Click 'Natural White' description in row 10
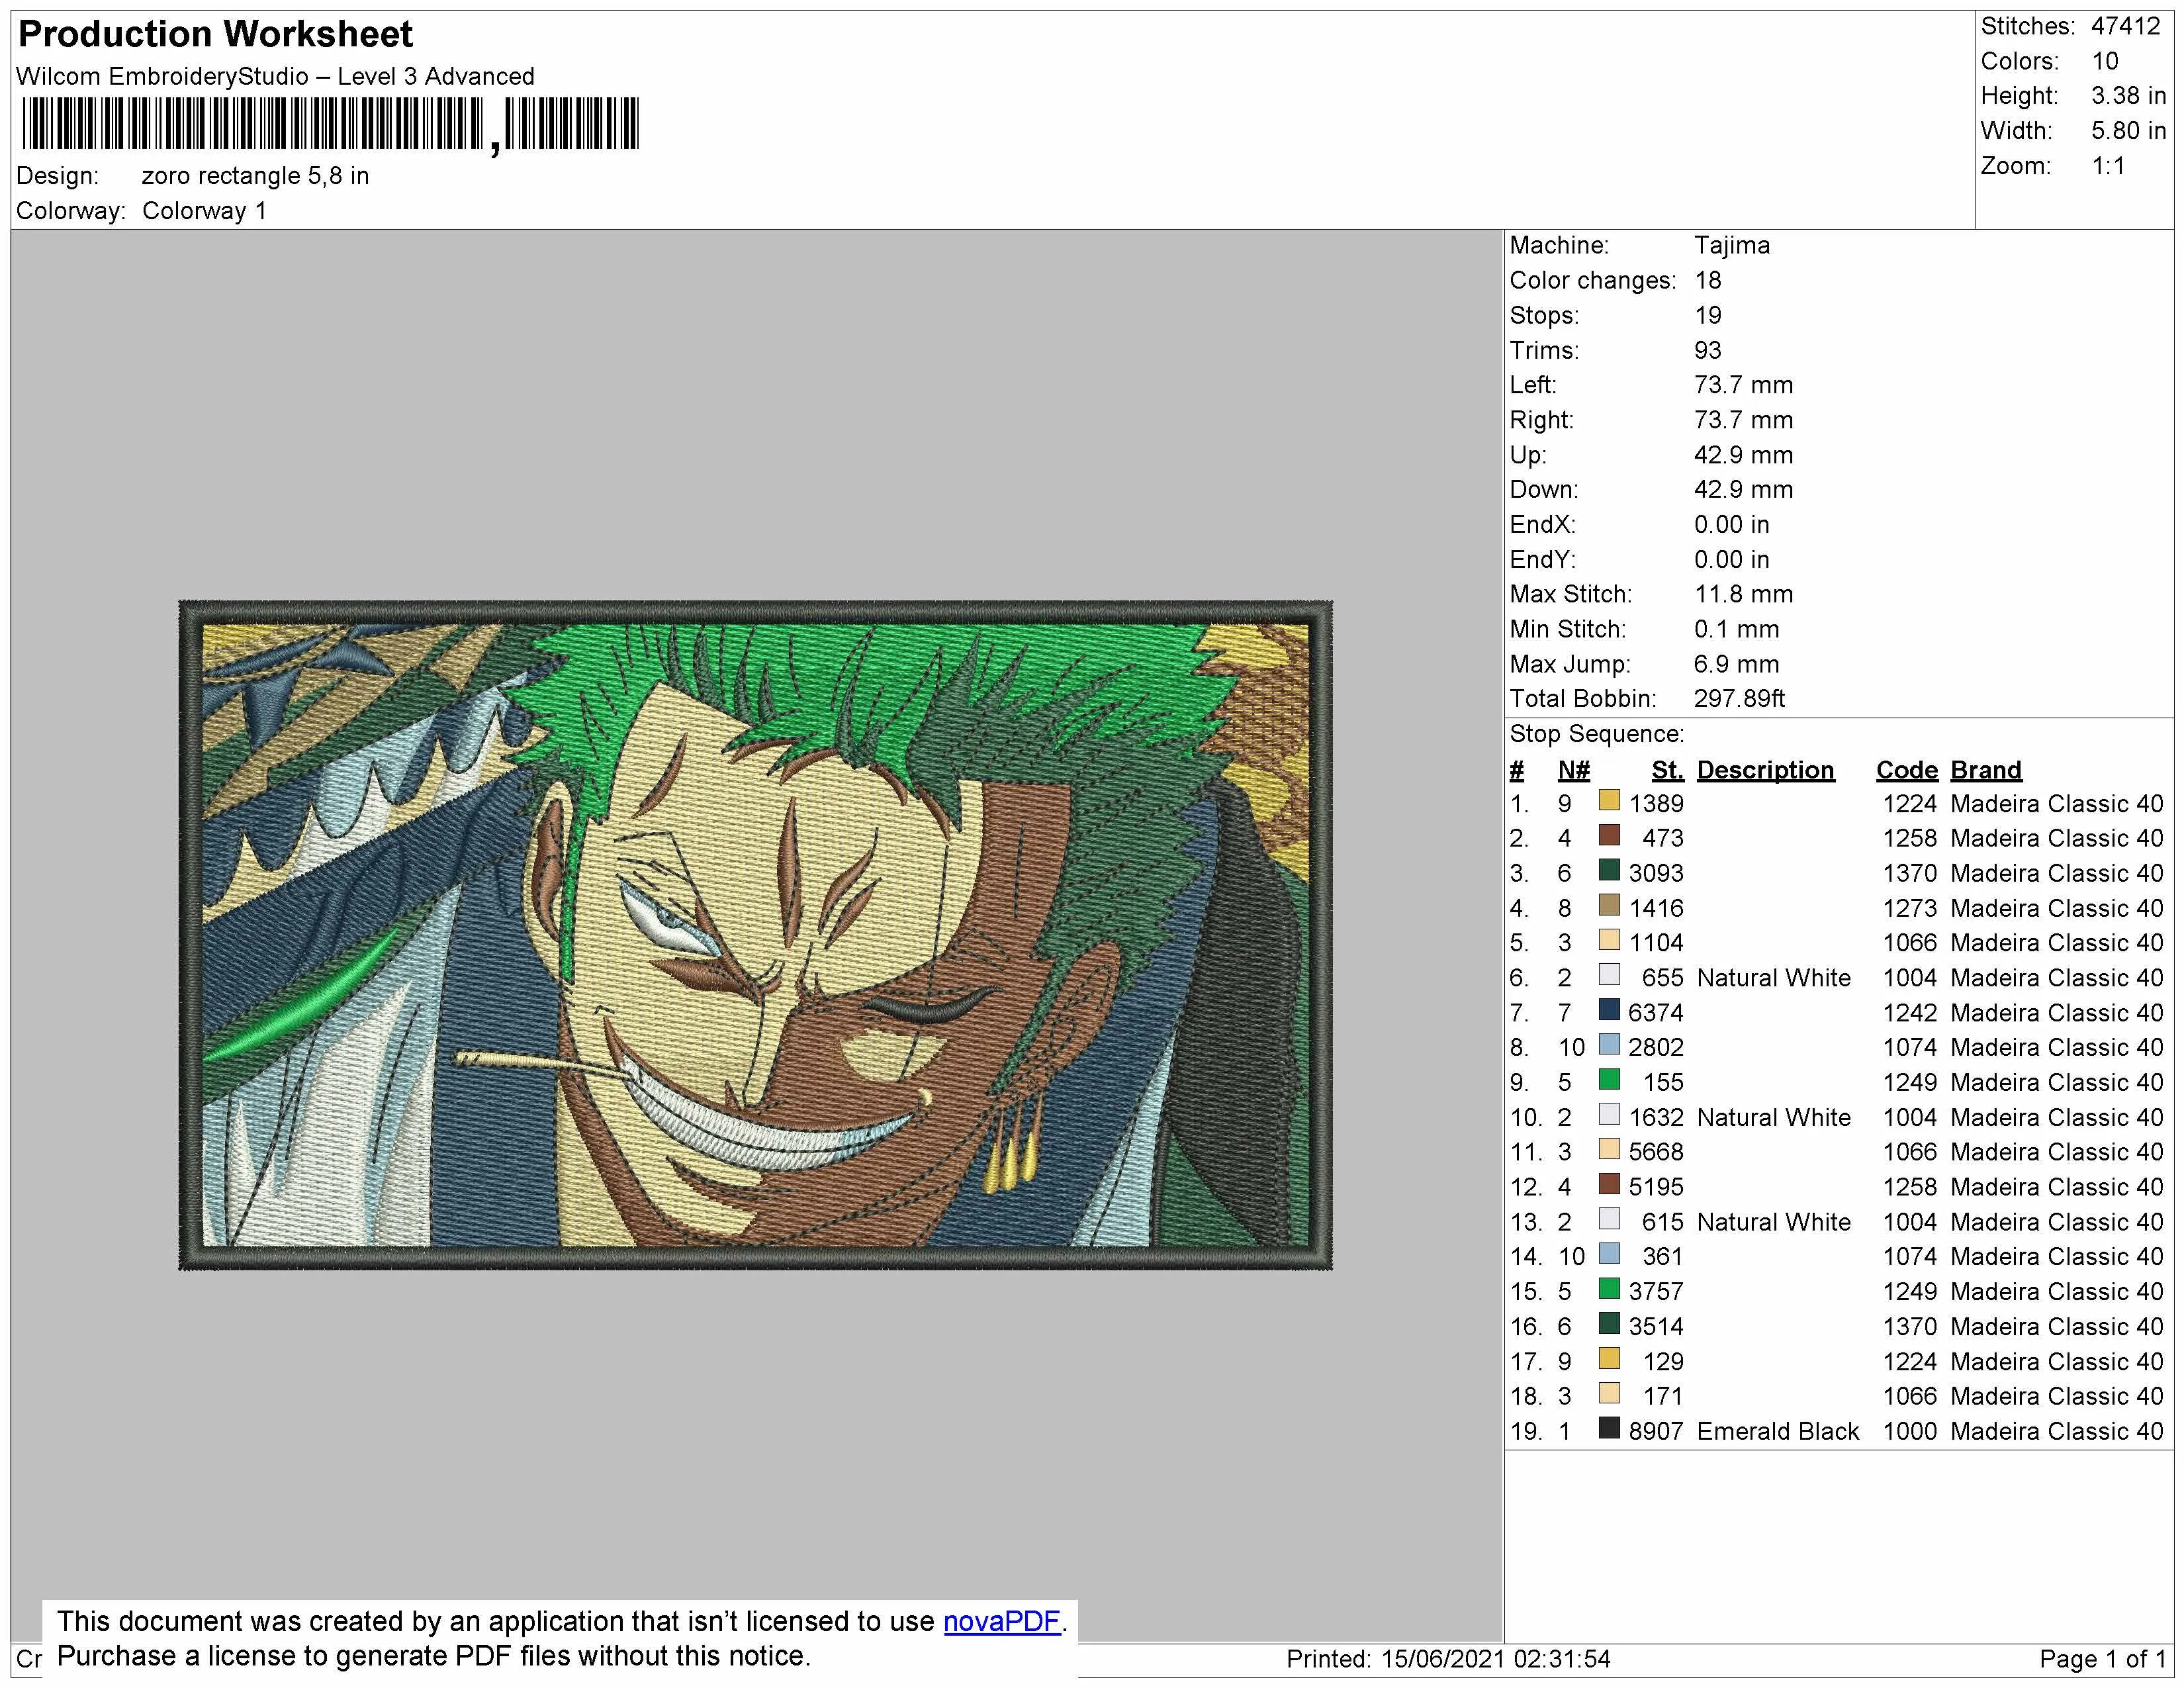This screenshot has width=2184, height=1688. coord(1773,1117)
